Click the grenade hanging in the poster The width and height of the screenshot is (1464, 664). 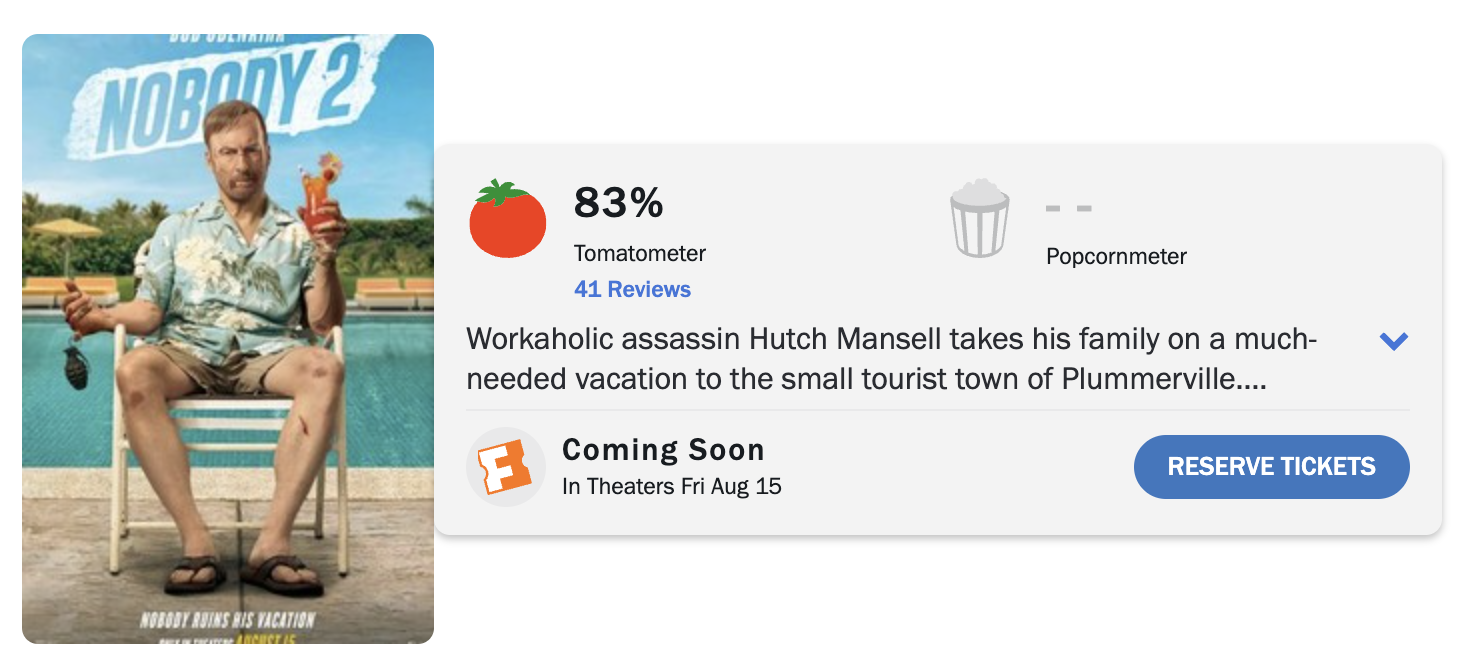coord(77,365)
